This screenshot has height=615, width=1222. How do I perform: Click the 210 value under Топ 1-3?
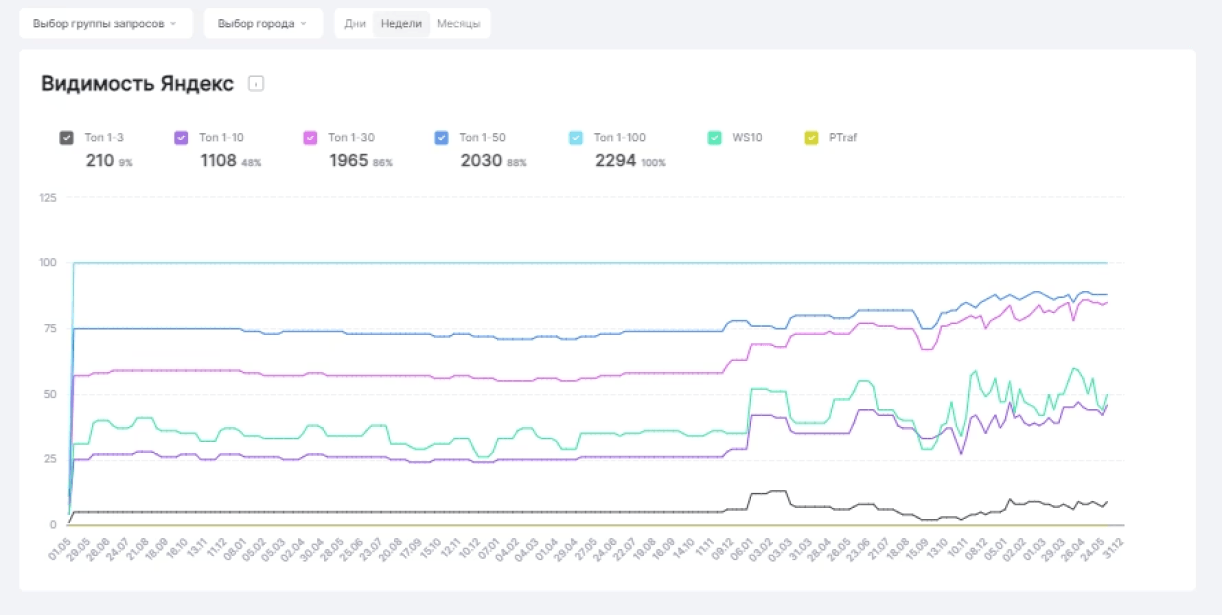pyautogui.click(x=99, y=160)
